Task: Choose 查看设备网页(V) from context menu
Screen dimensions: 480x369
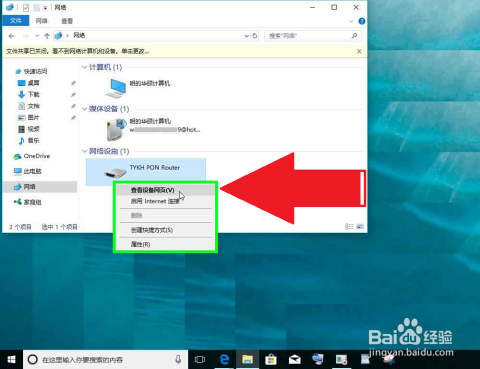Action: pyautogui.click(x=165, y=190)
